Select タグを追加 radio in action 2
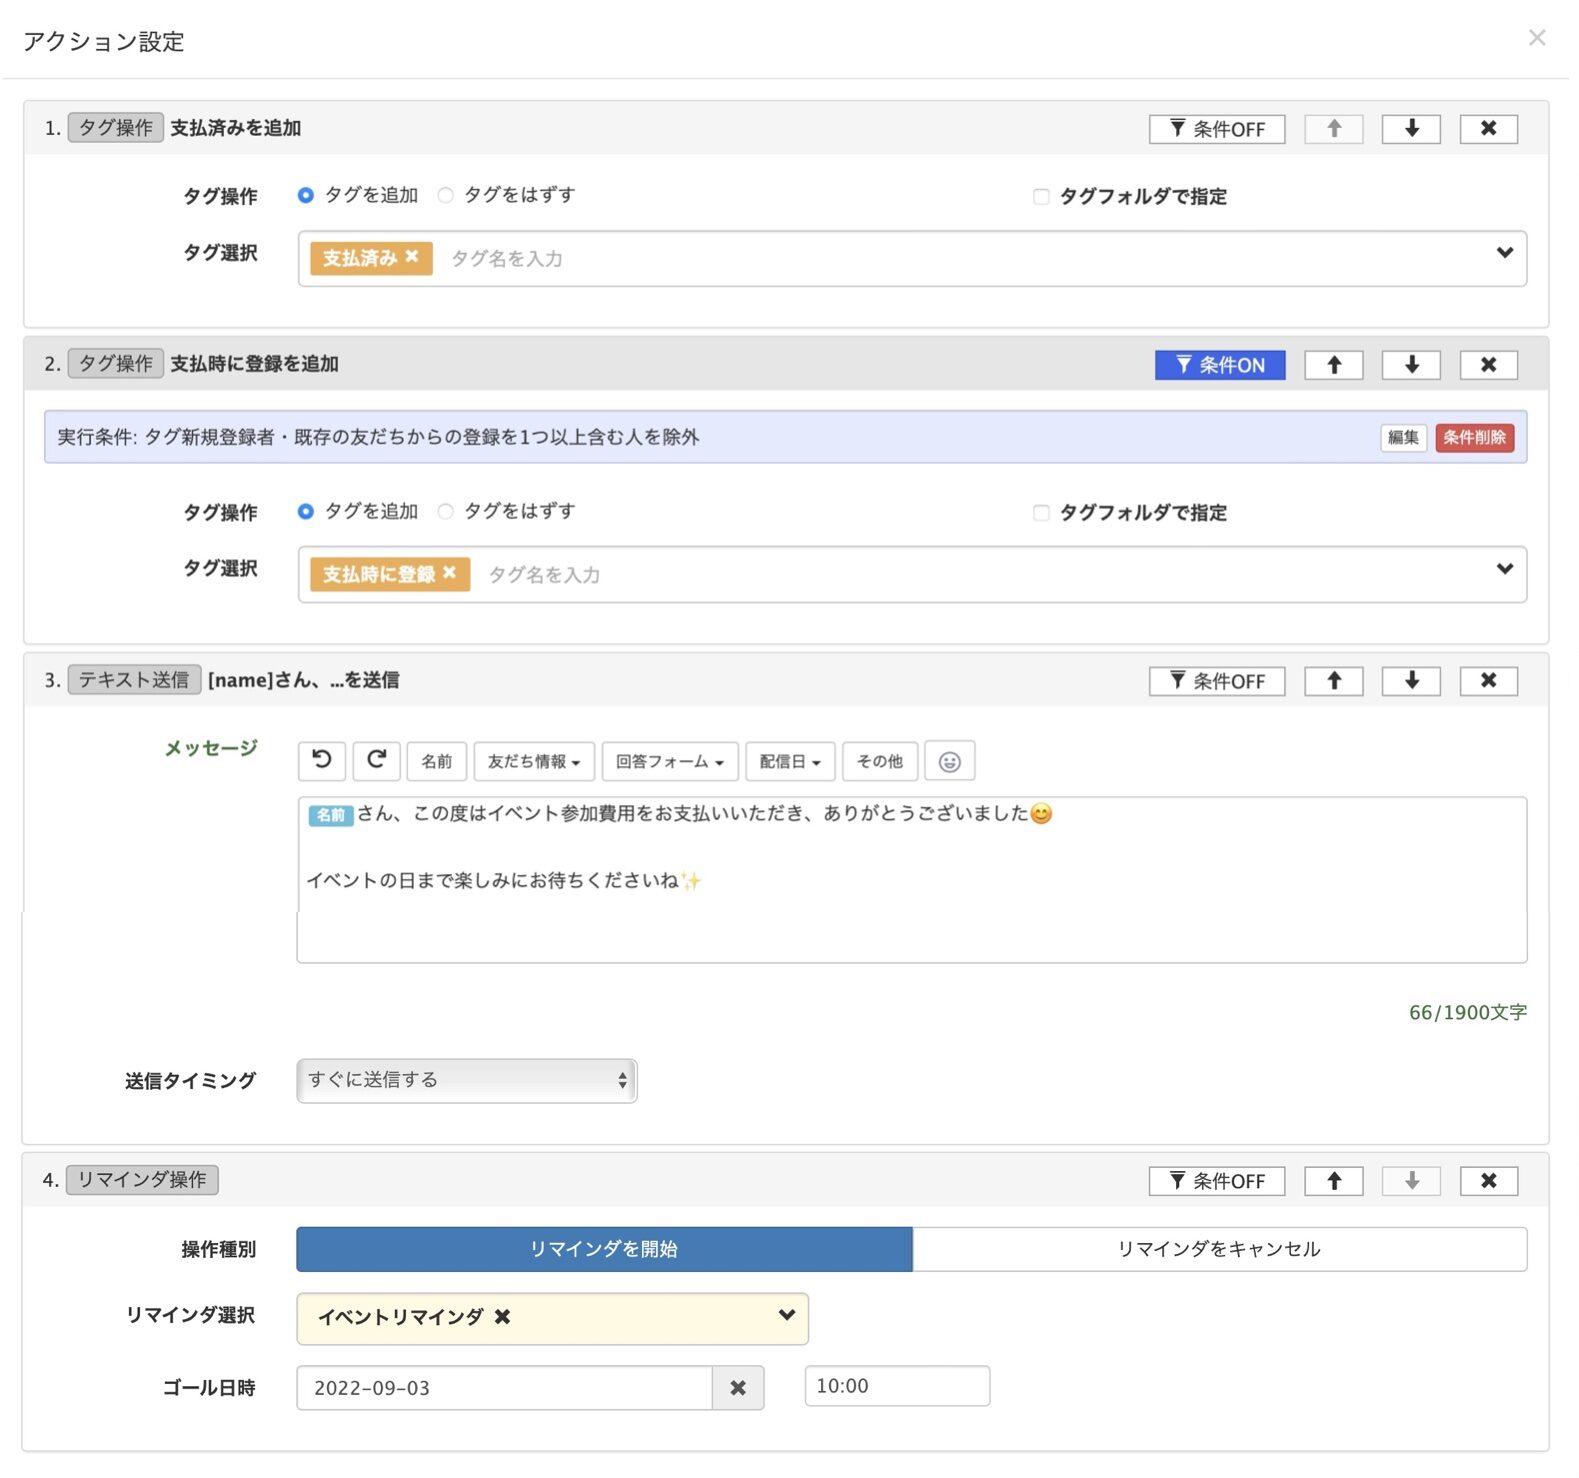Screen dimensions: 1579x1478 click(306, 511)
